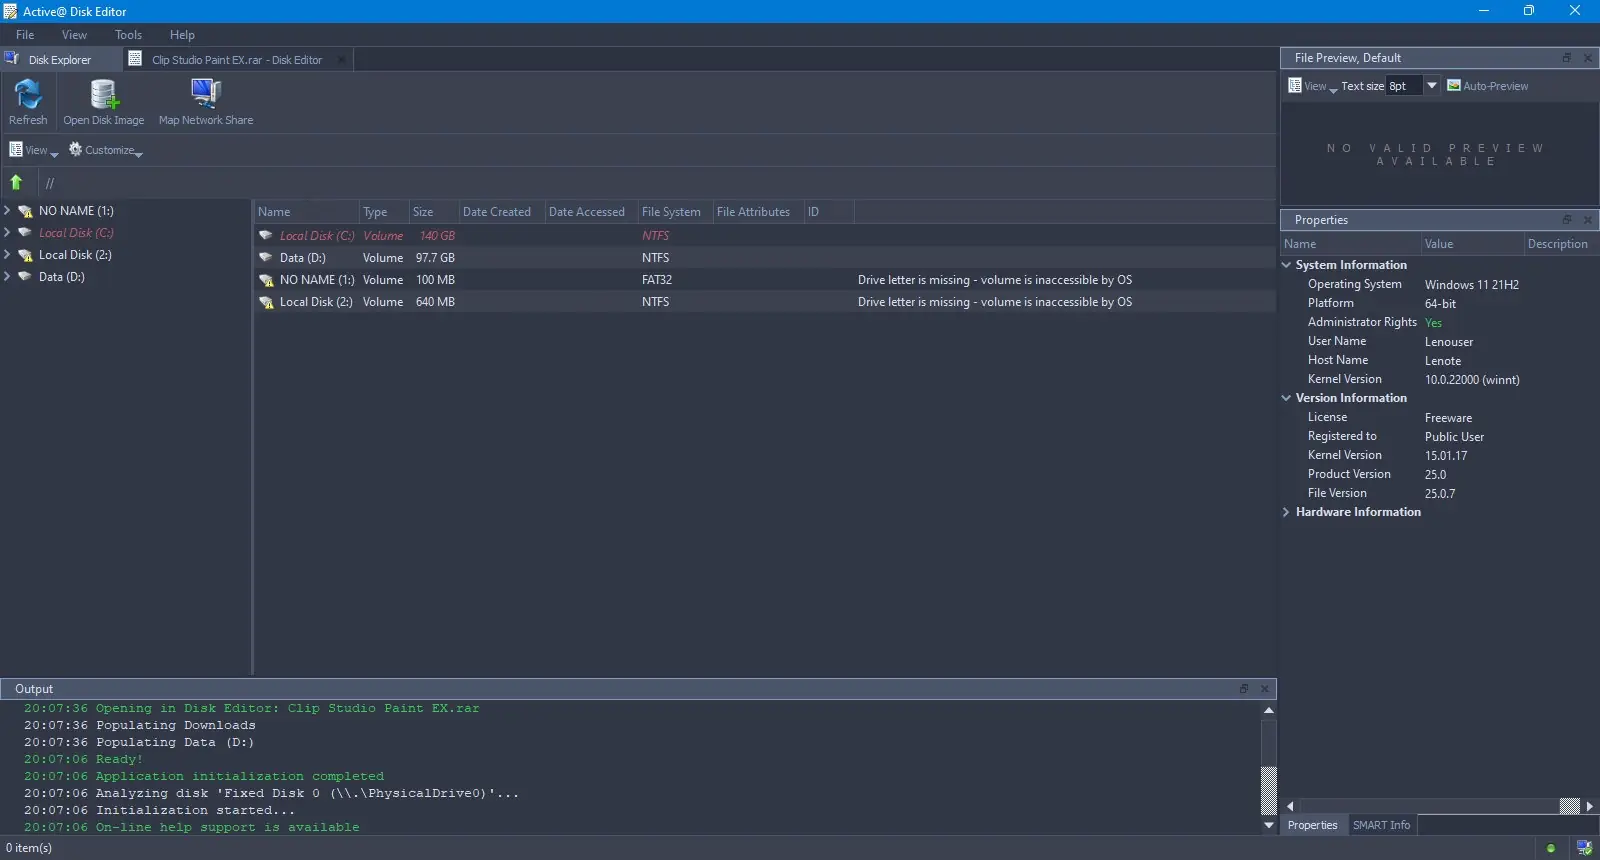
Task: Sort by the Size column header
Action: pyautogui.click(x=433, y=212)
